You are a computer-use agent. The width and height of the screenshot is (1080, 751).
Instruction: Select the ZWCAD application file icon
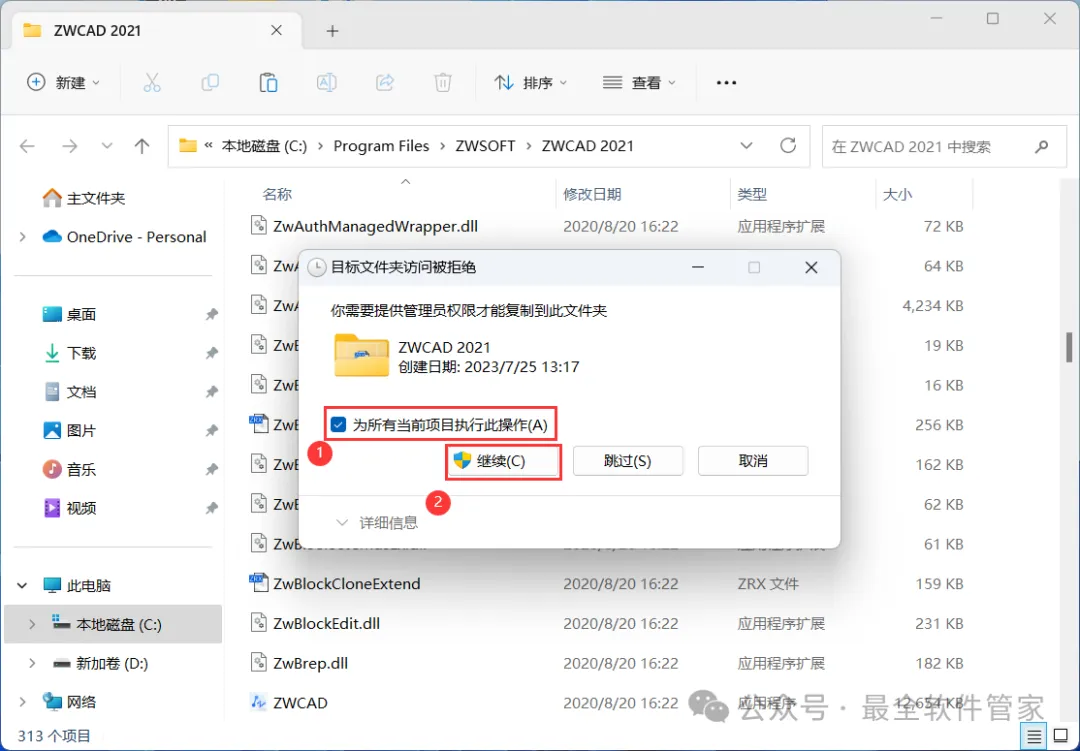258,702
